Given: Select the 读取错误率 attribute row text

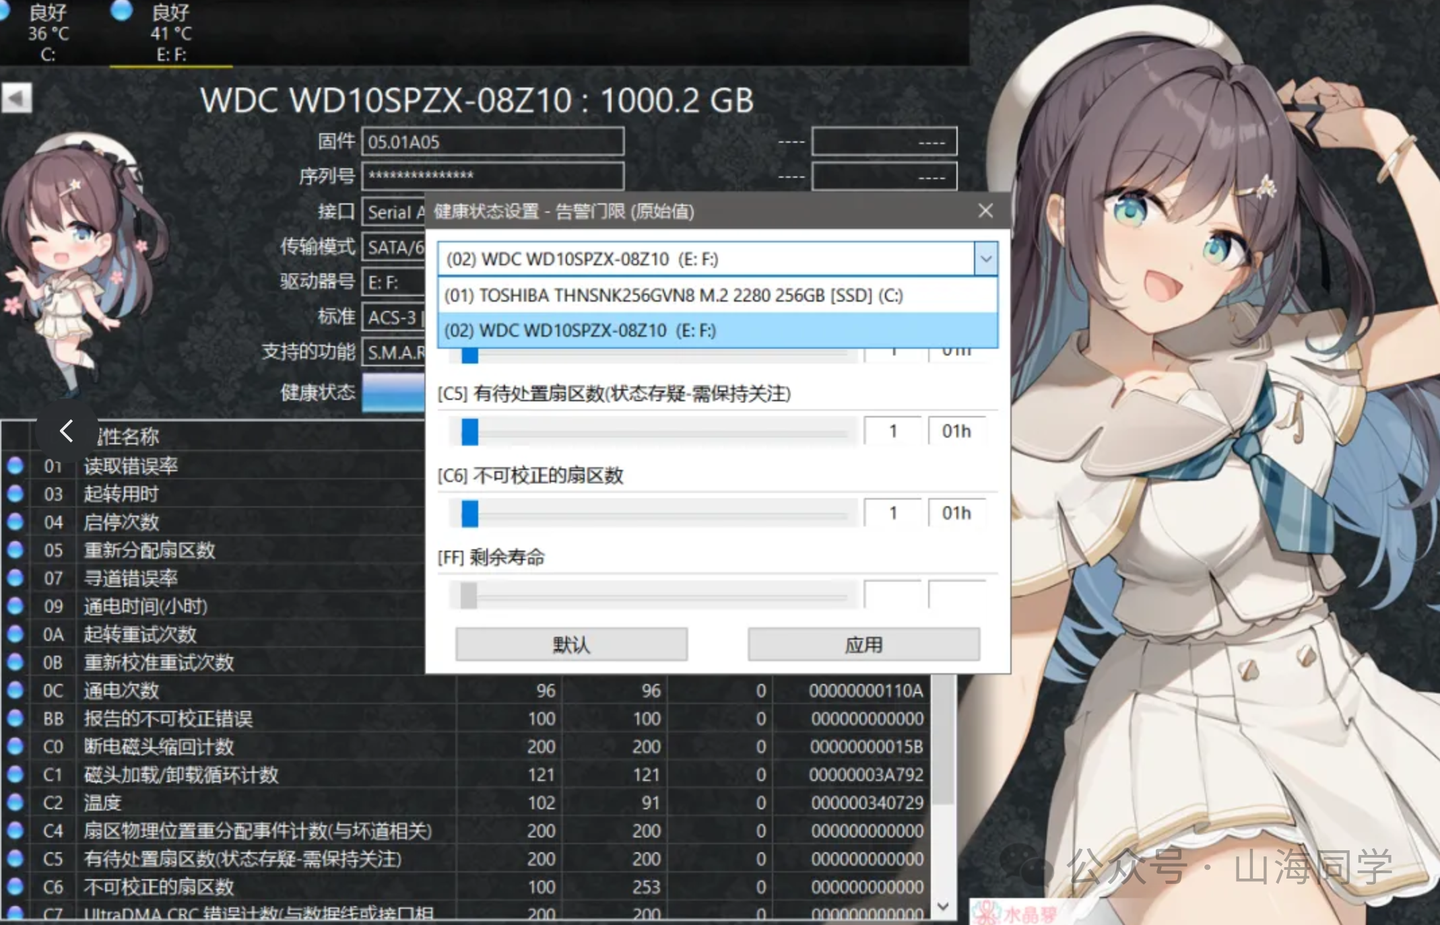Looking at the screenshot, I should tap(131, 466).
